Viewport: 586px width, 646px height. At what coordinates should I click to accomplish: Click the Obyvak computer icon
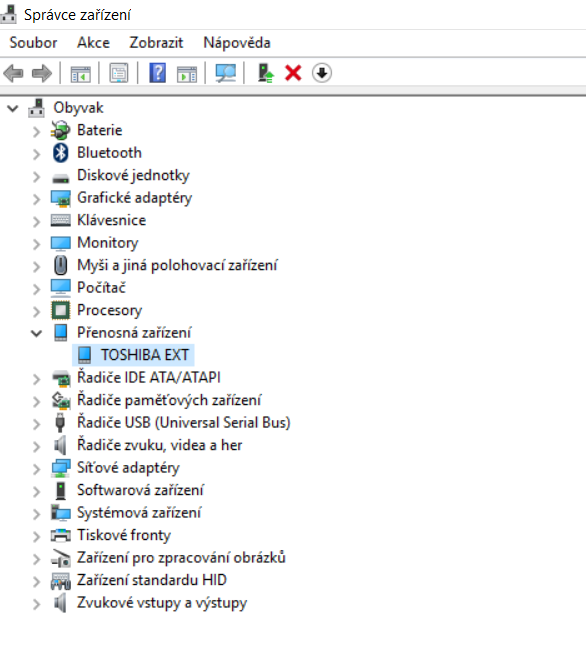[x=37, y=108]
